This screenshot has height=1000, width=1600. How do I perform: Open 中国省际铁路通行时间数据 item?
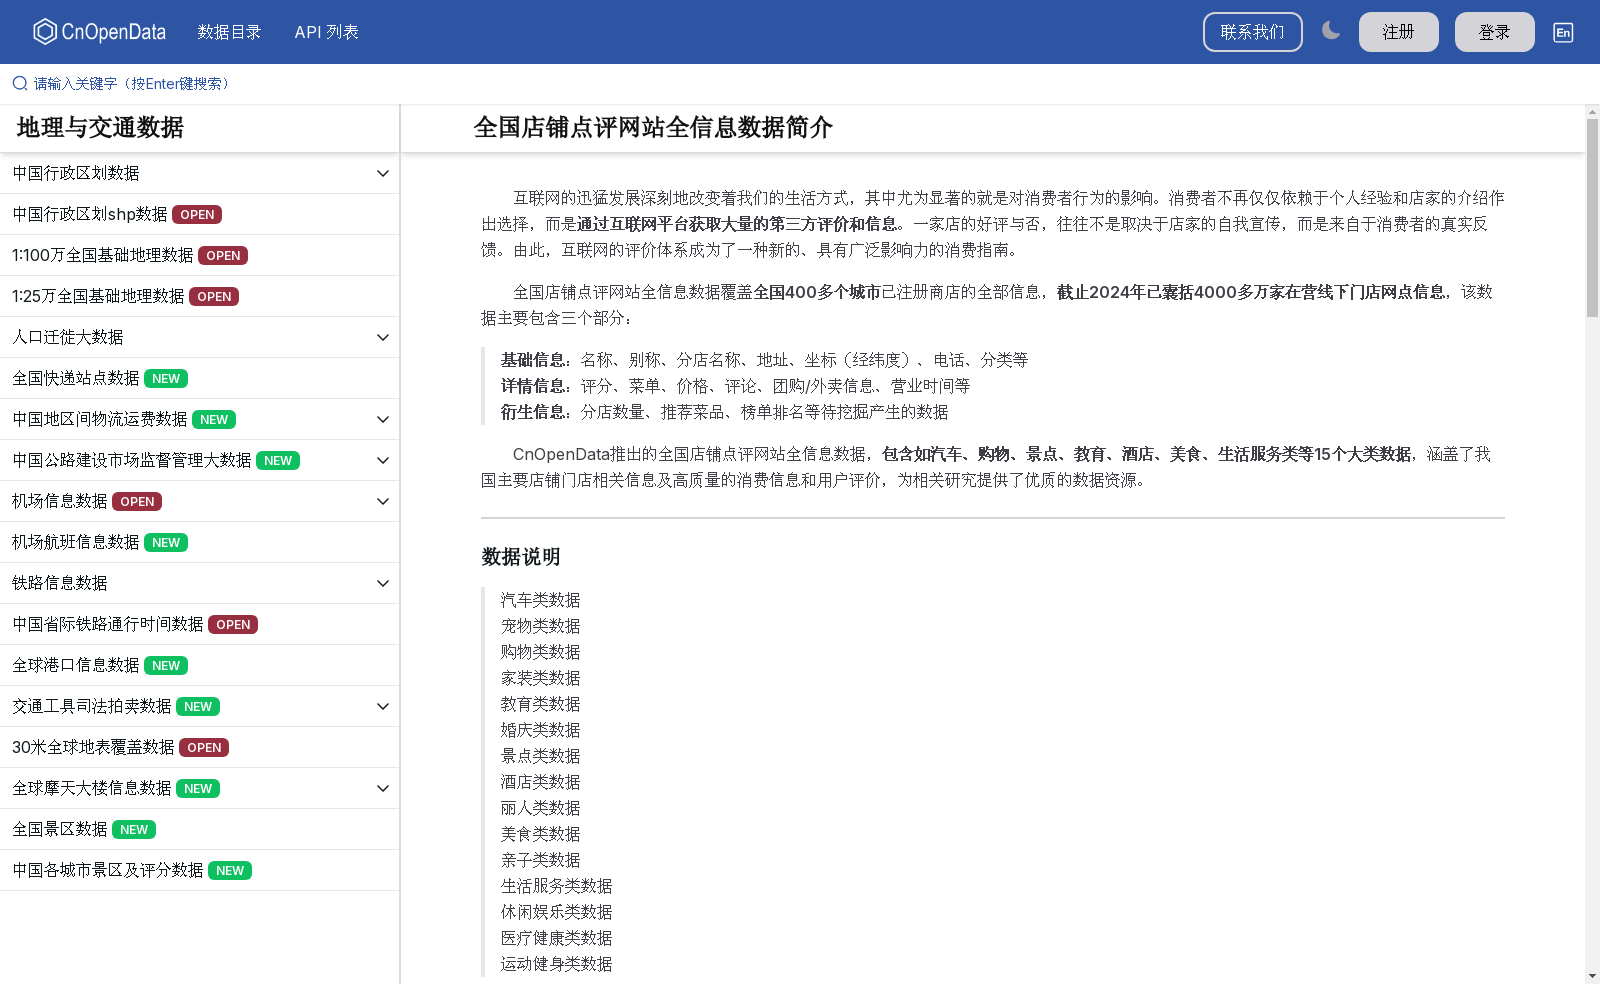click(199, 624)
